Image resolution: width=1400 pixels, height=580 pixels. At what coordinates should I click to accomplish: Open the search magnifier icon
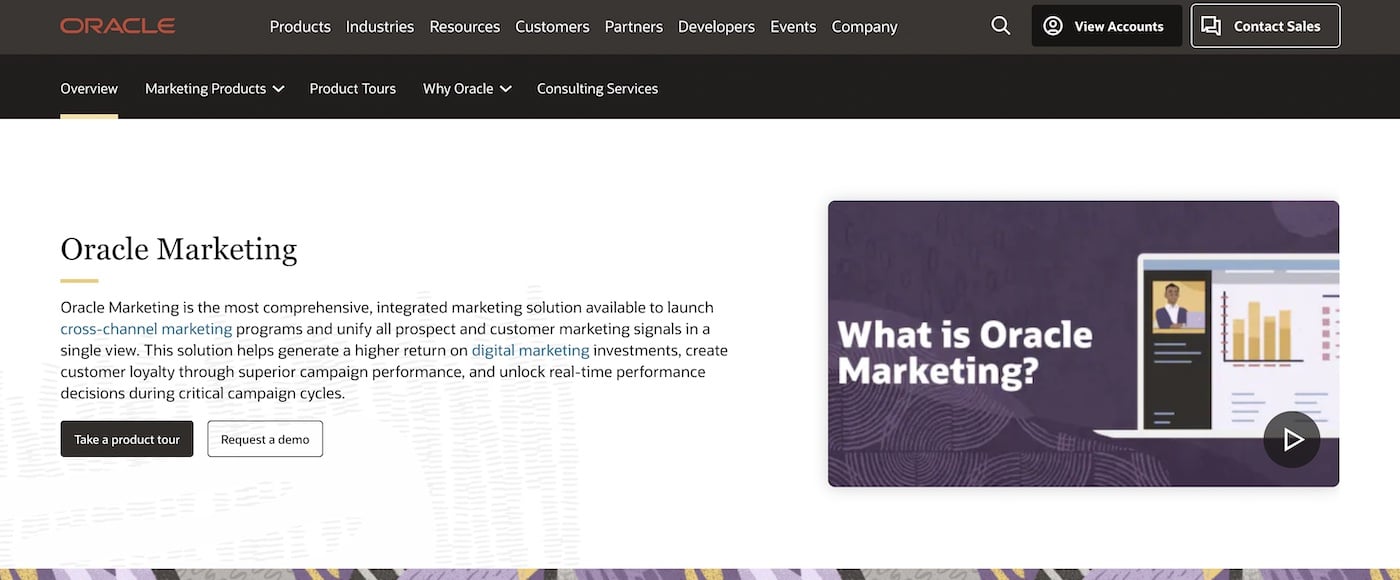1000,26
